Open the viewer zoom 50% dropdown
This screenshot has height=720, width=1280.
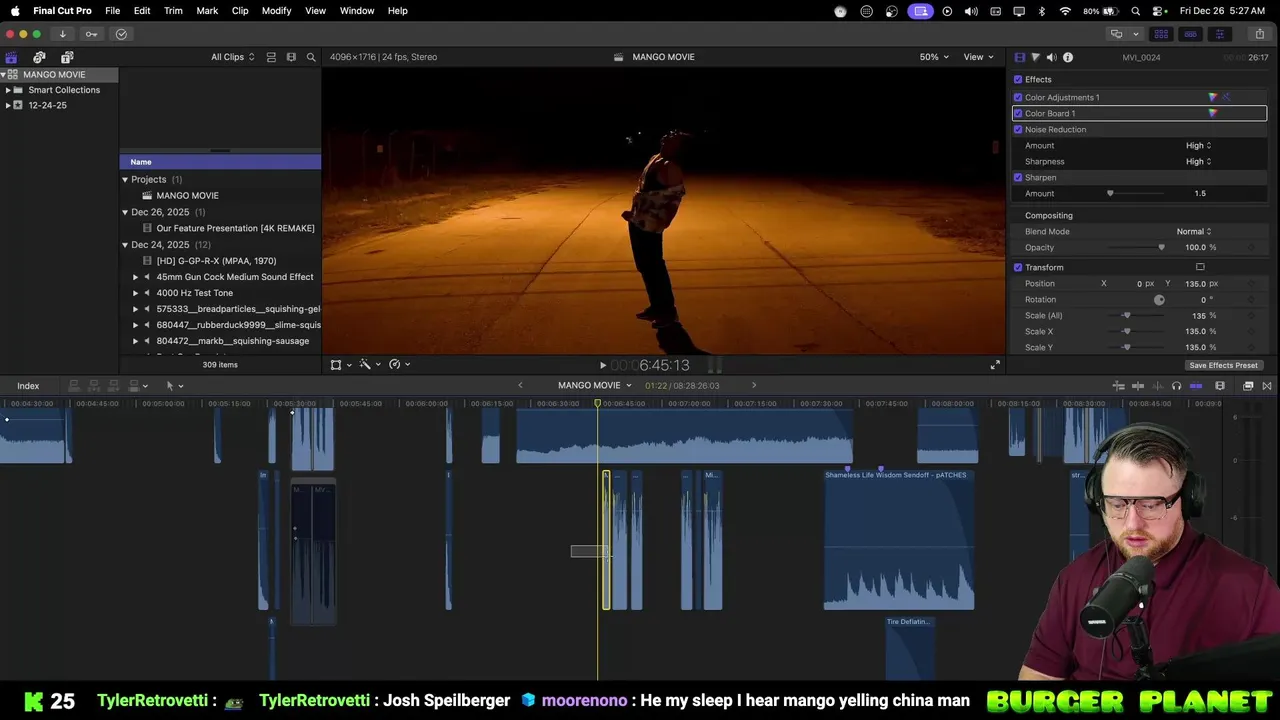pyautogui.click(x=934, y=57)
